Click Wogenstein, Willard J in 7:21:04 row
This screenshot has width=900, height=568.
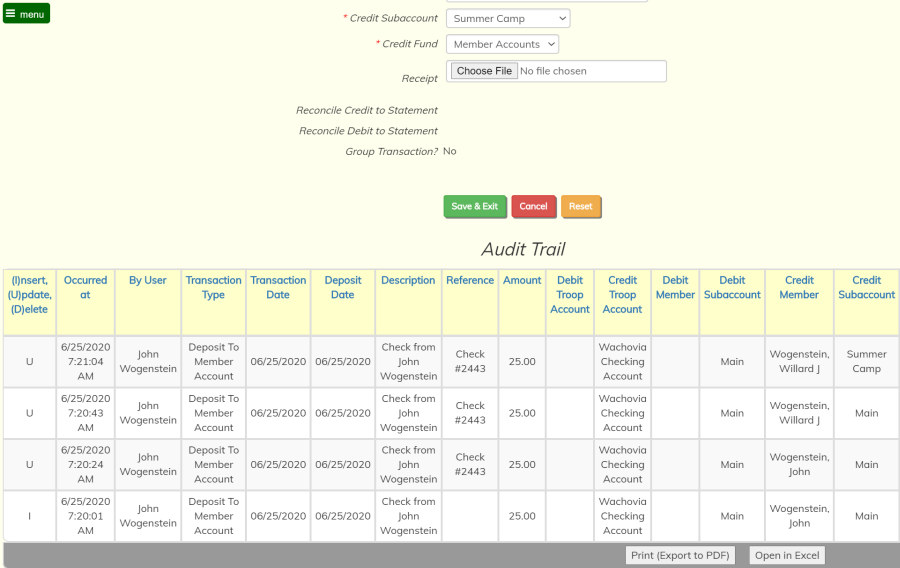click(x=799, y=361)
